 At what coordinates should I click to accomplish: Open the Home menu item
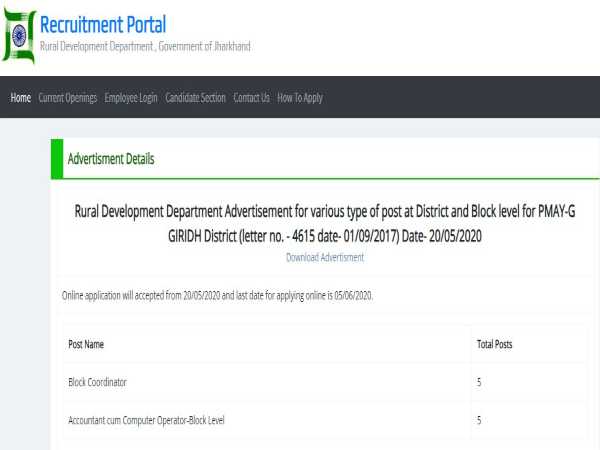coord(20,98)
